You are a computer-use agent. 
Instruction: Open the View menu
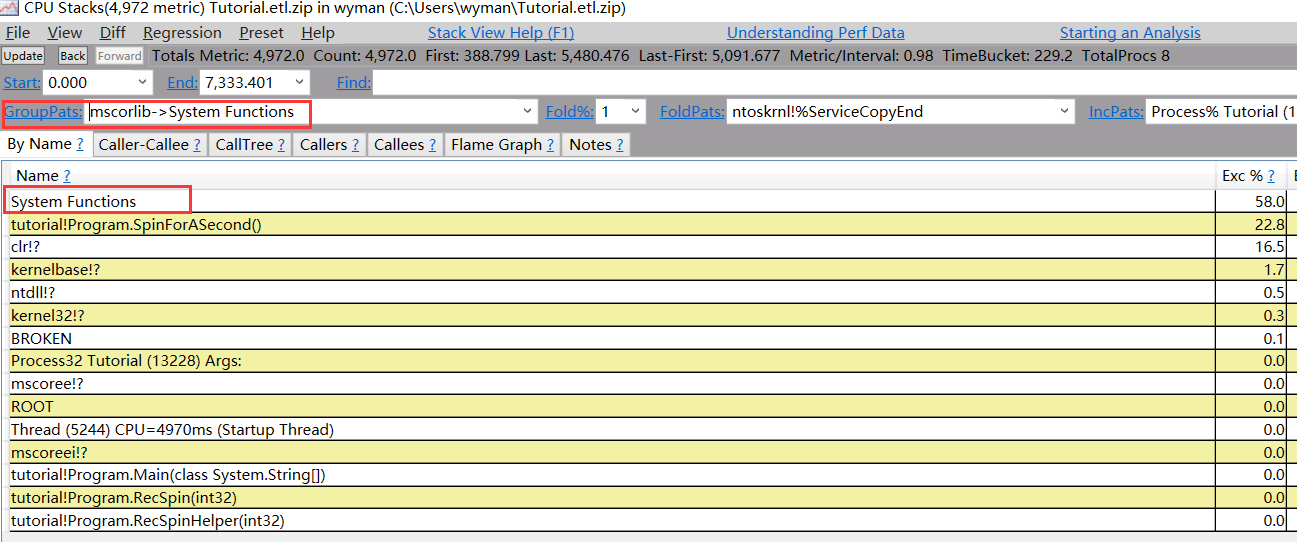65,33
